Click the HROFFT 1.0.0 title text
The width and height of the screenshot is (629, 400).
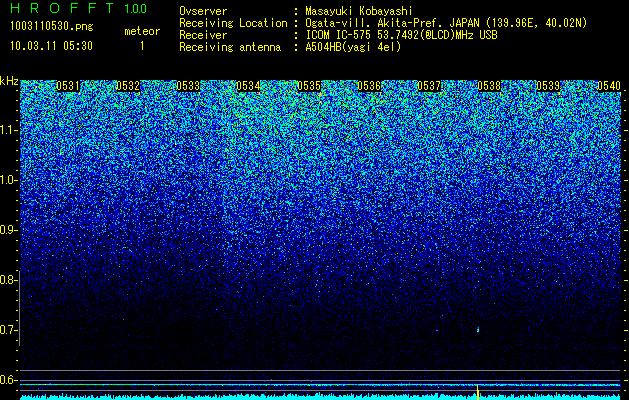79,8
